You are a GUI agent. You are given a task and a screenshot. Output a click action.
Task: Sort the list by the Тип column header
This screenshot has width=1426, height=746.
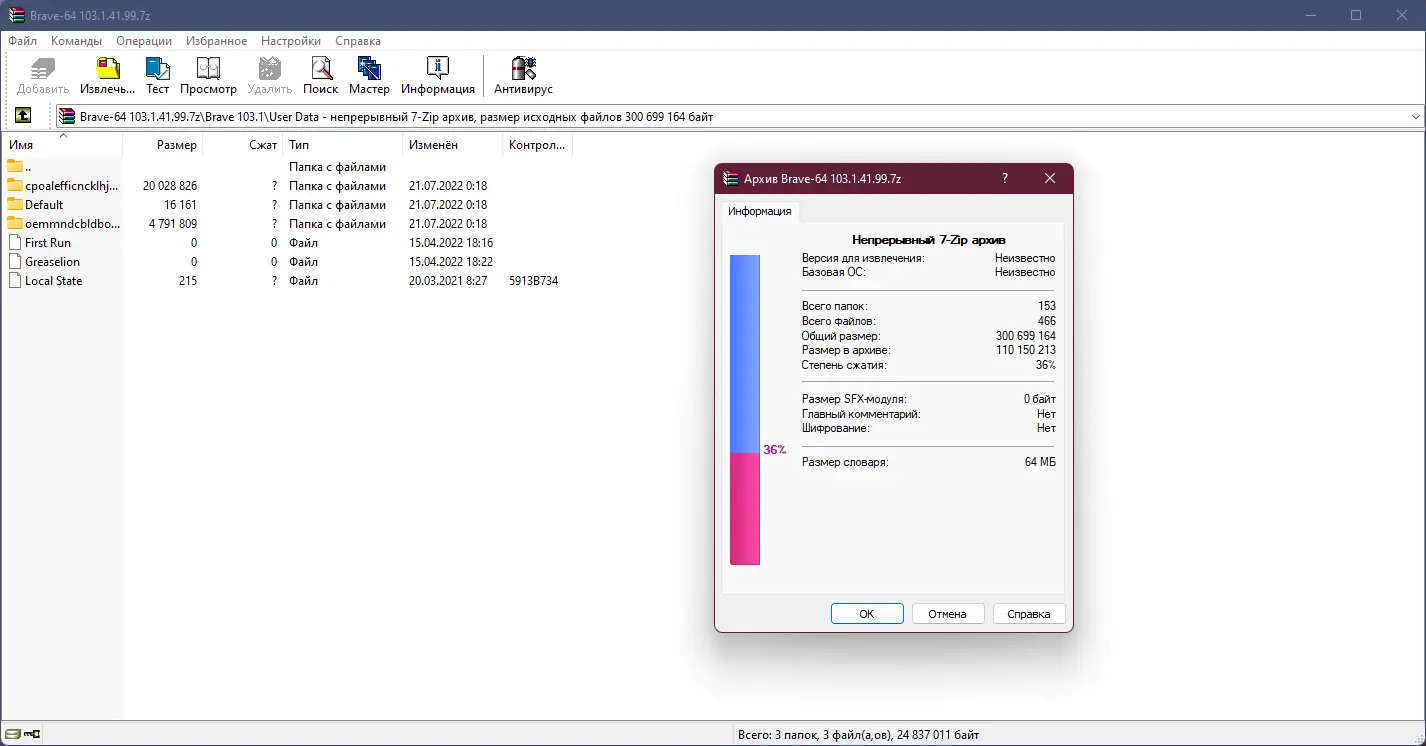pos(343,145)
